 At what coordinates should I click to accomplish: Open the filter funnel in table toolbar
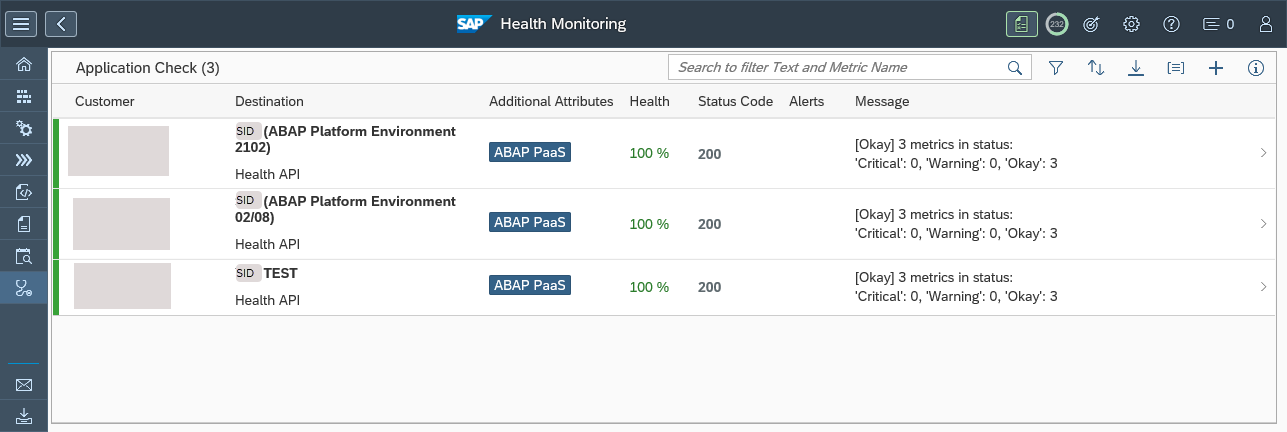(1055, 68)
